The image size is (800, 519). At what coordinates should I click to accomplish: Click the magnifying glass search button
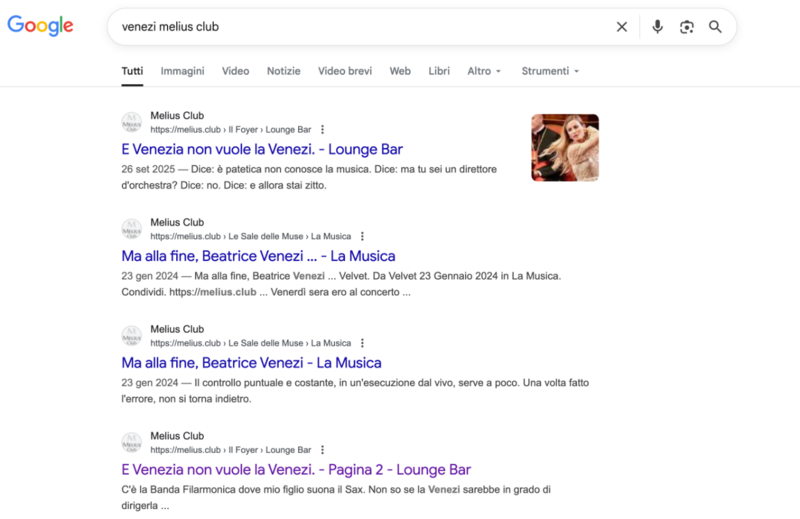[715, 27]
